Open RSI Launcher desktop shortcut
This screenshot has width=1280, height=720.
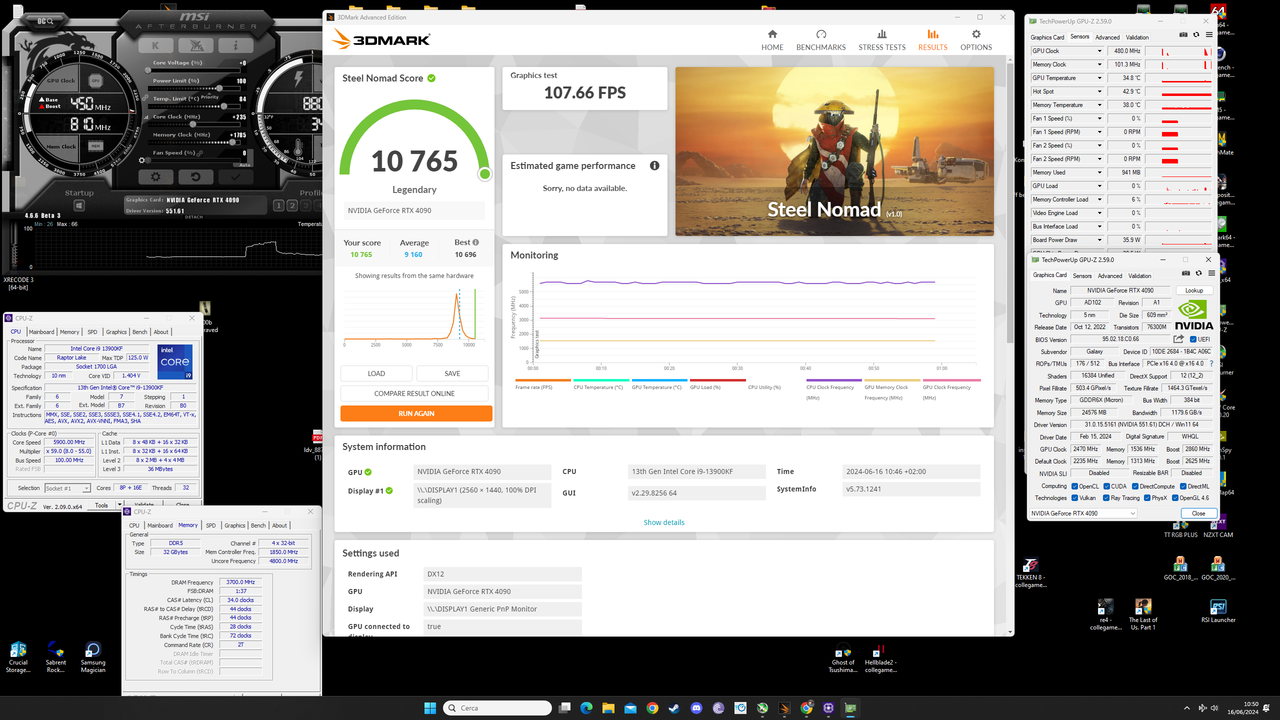click(x=1218, y=611)
